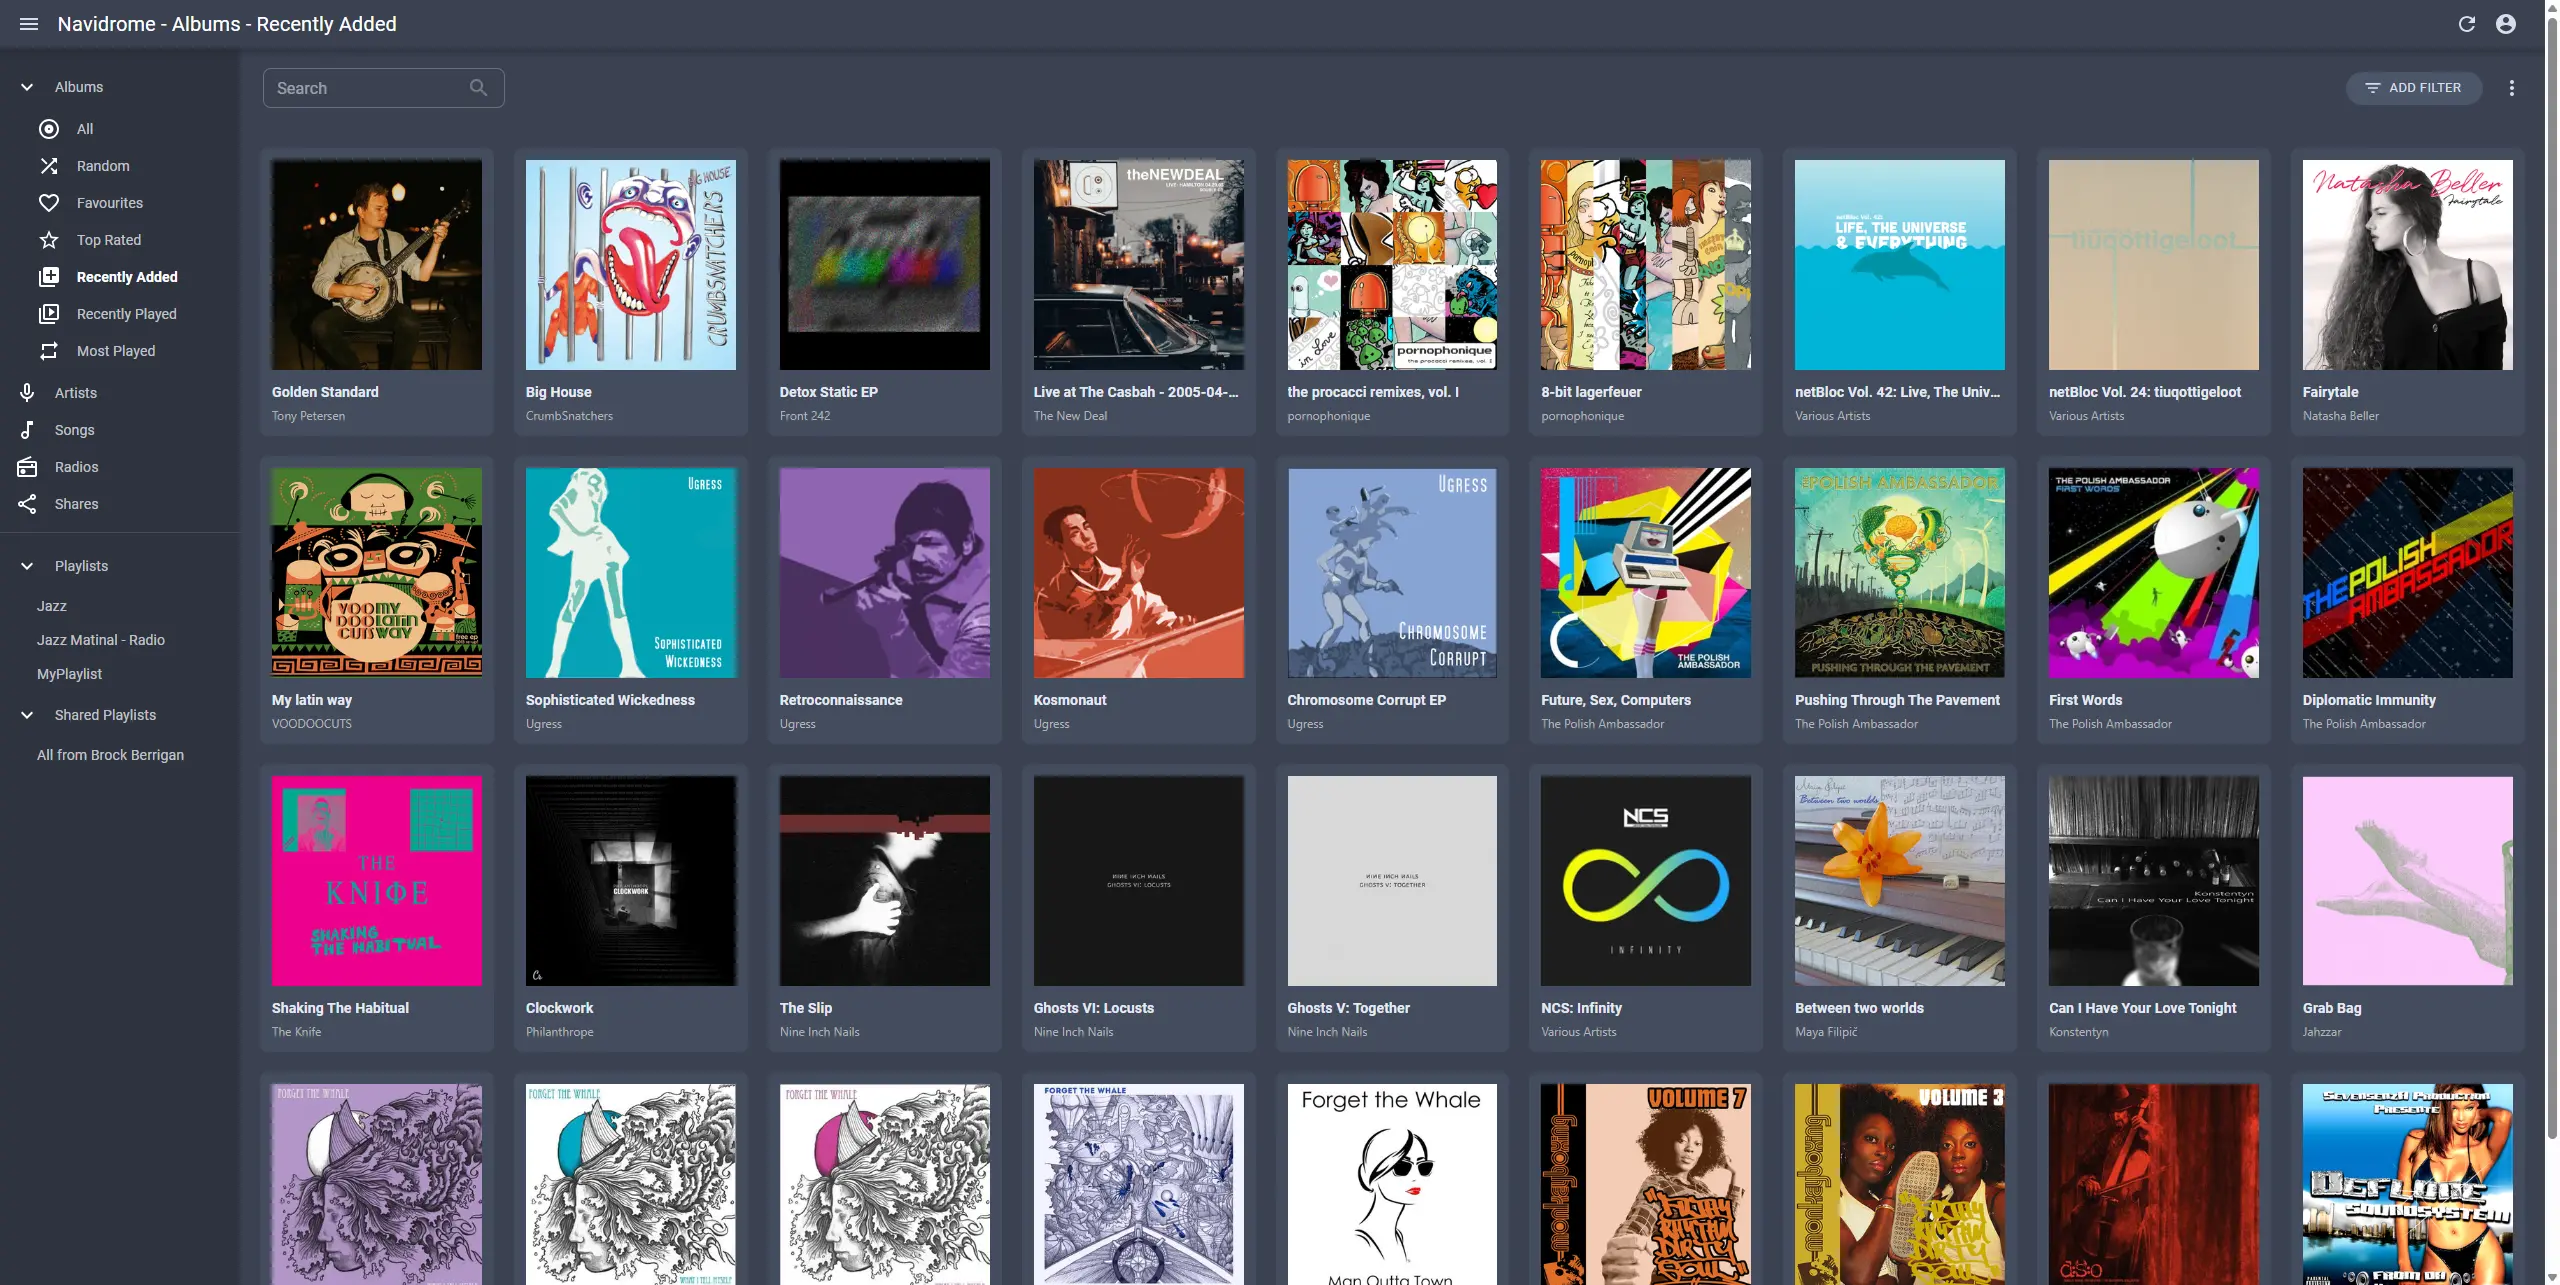Click Sophisticated Wickedness album title
2560x1285 pixels.
tap(610, 700)
